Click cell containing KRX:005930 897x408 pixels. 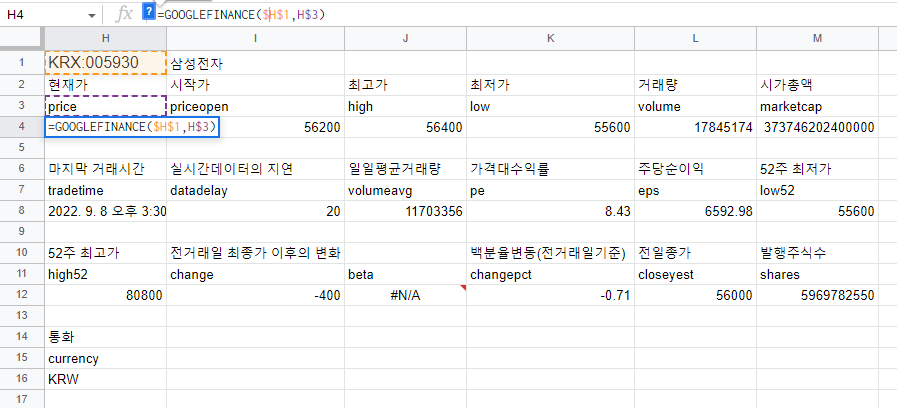pyautogui.click(x=106, y=62)
